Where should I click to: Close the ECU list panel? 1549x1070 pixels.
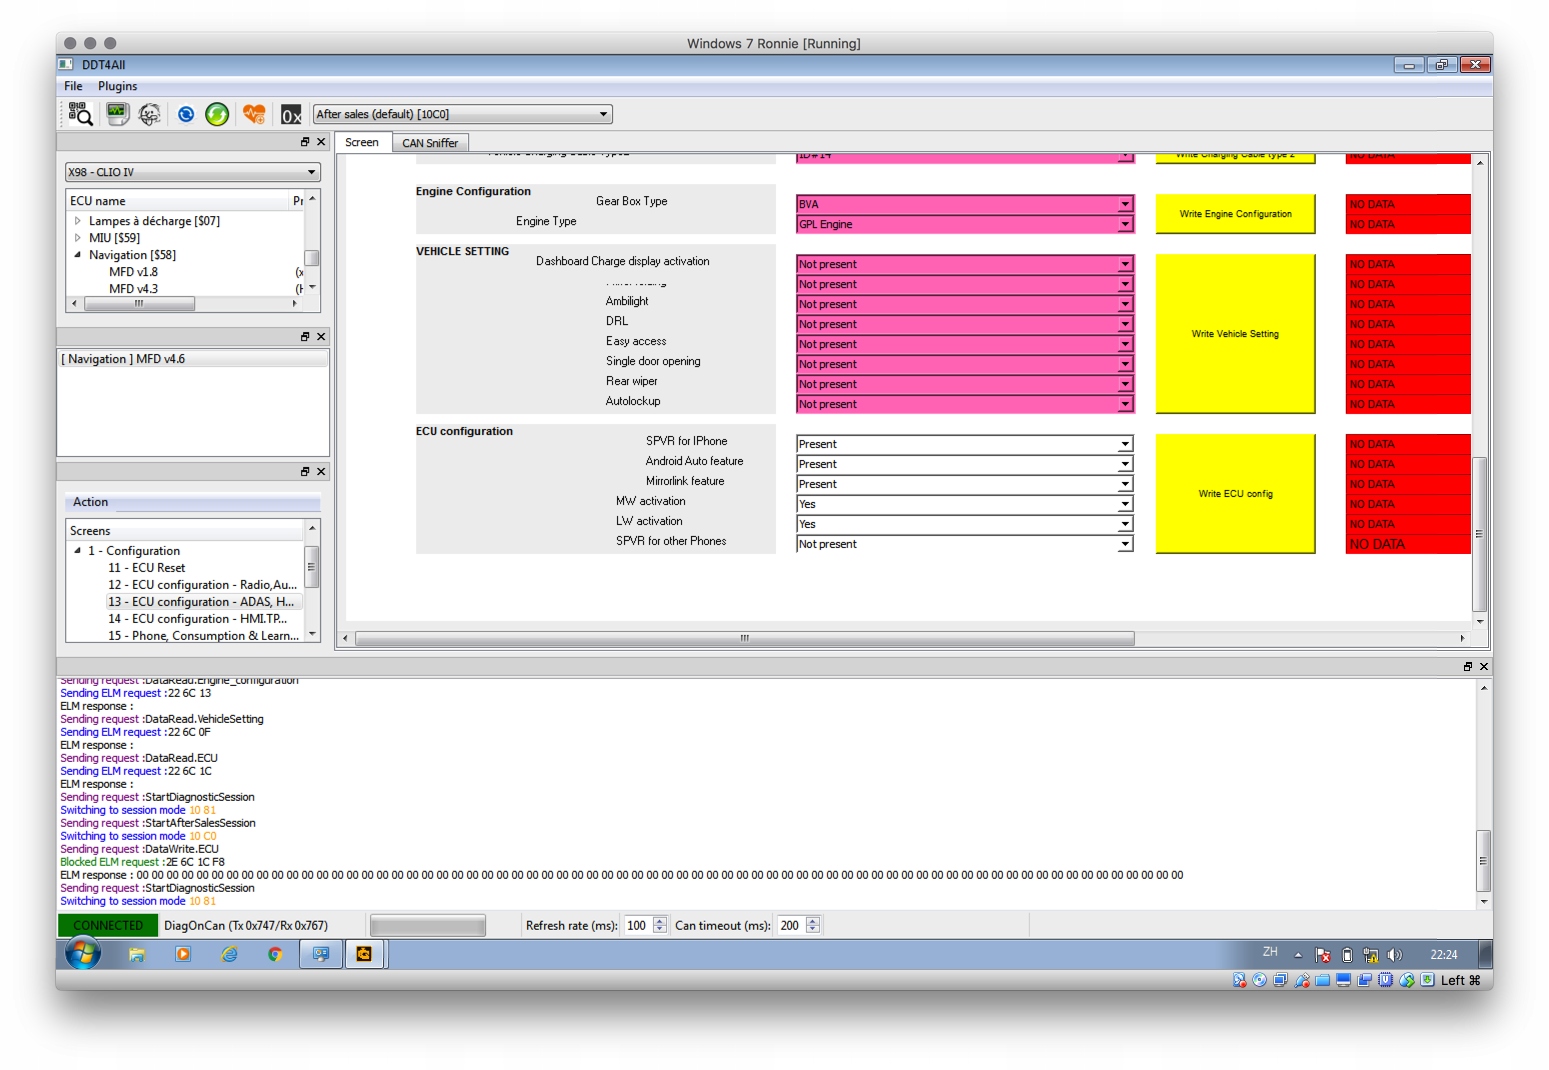coord(321,142)
